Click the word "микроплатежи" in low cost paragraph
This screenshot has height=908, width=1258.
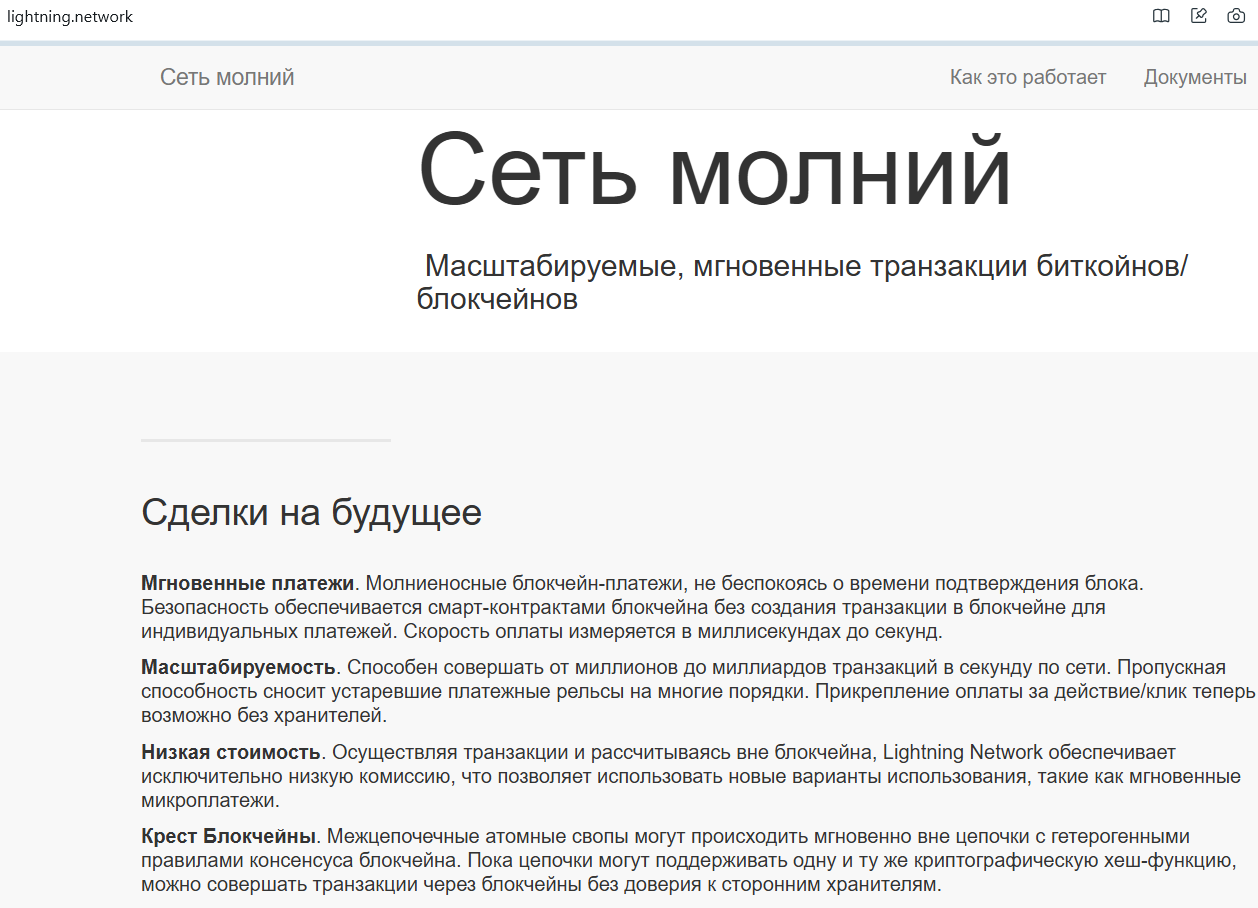click(x=211, y=801)
